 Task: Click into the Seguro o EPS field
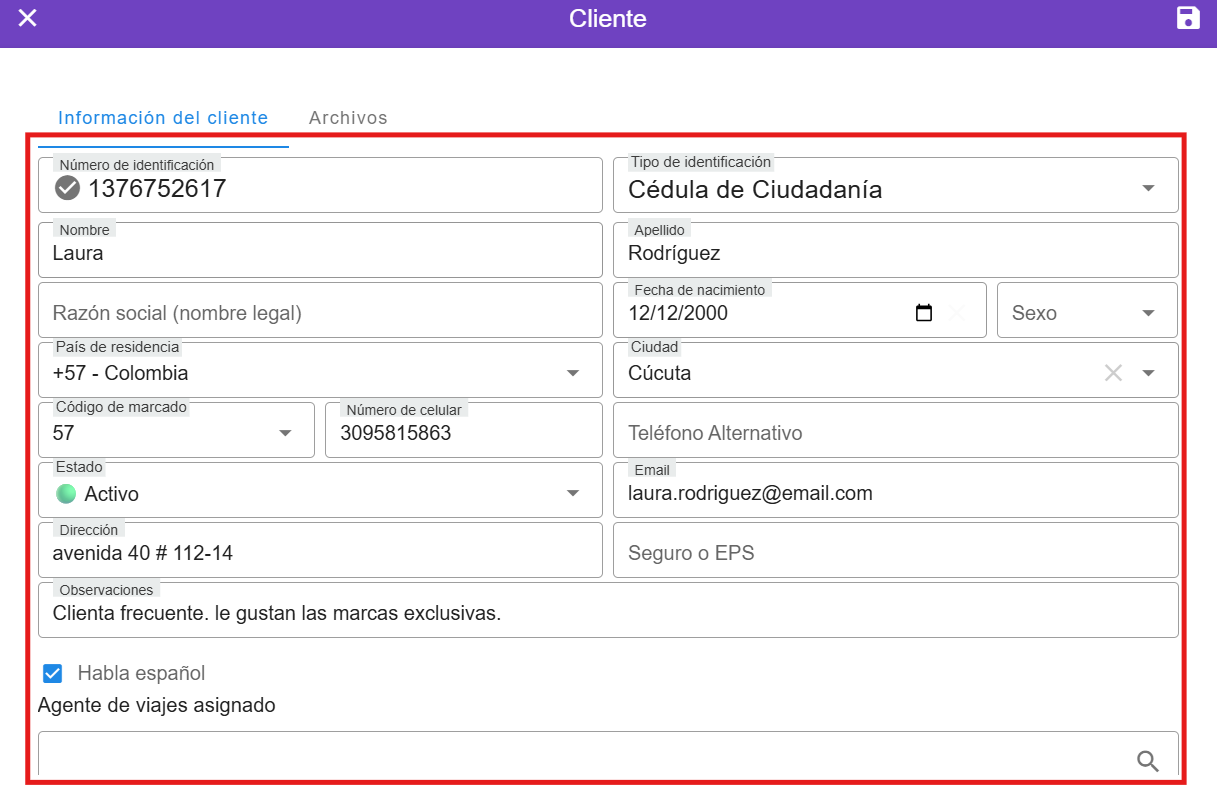[895, 553]
